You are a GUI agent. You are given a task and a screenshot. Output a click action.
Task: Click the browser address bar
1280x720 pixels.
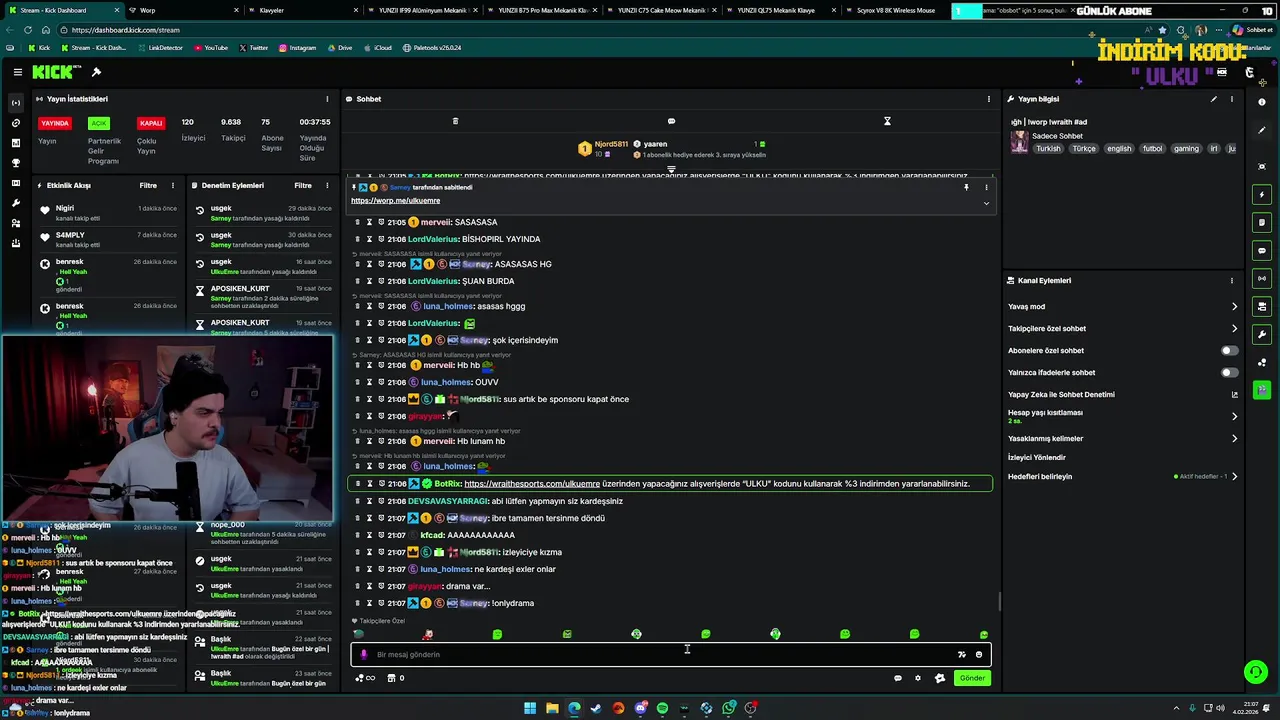(x=600, y=30)
